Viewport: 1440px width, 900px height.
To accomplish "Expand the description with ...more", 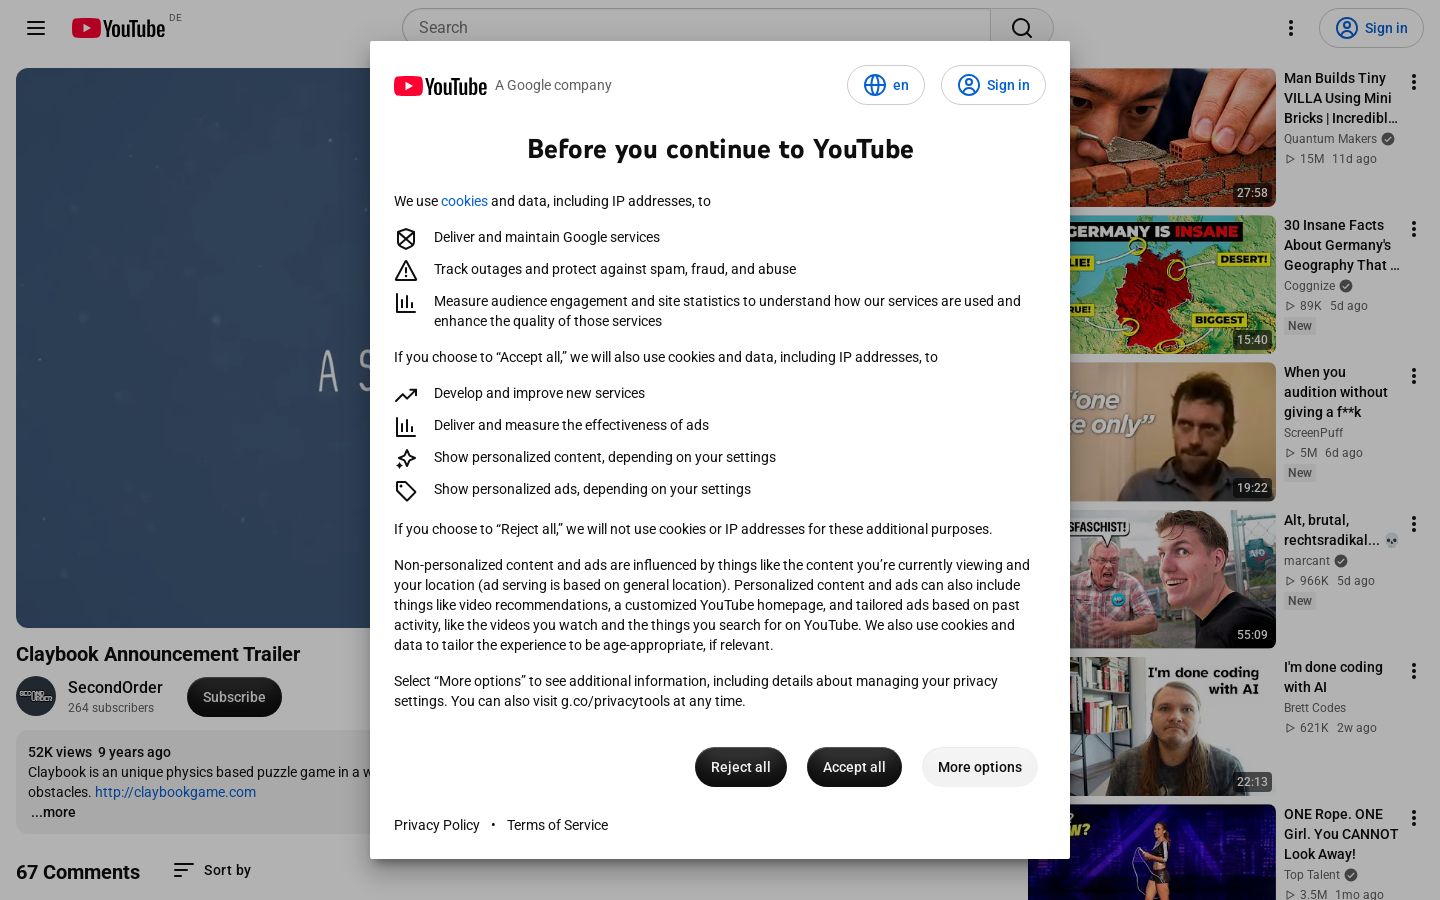I will tap(53, 812).
